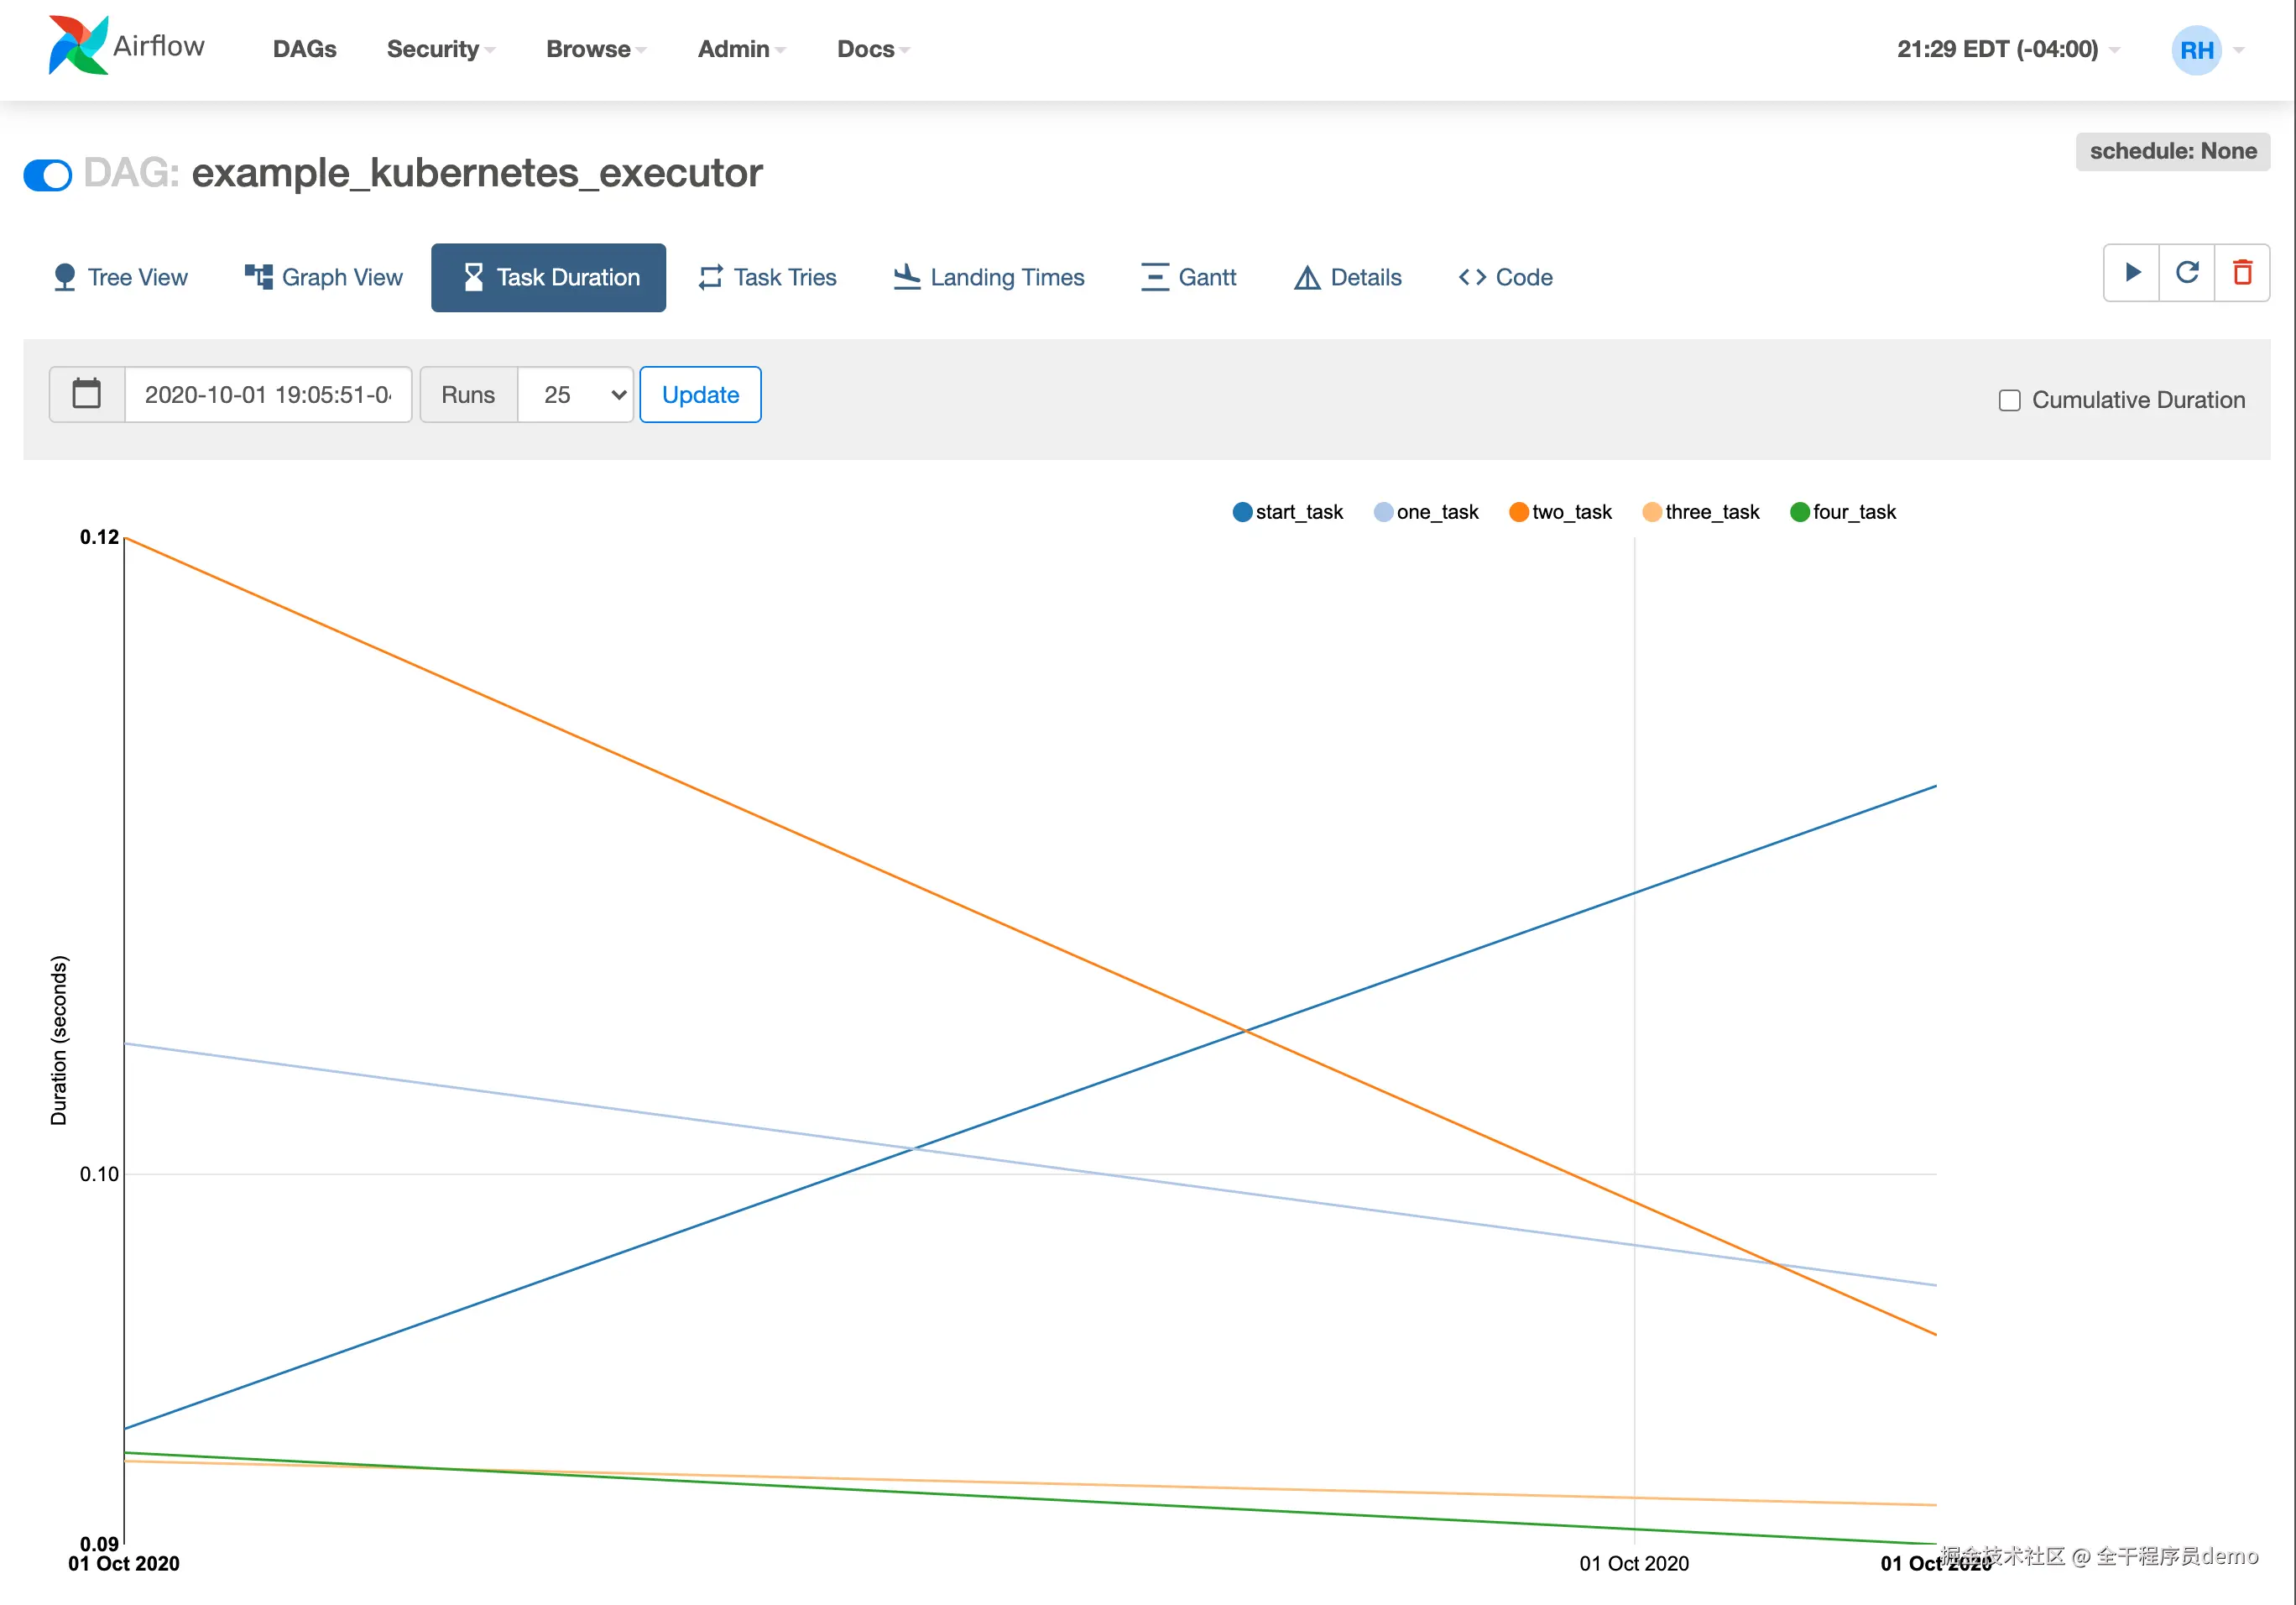Click the orange two_task legend swatch
Image resolution: width=2296 pixels, height=1605 pixels.
coord(1519,512)
